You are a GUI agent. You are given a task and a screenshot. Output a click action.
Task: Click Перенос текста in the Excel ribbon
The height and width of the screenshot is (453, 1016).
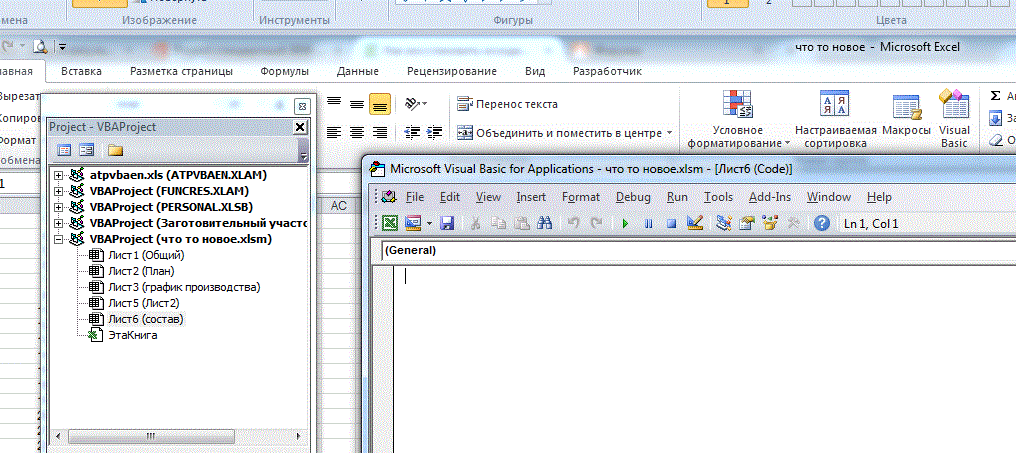pos(507,104)
